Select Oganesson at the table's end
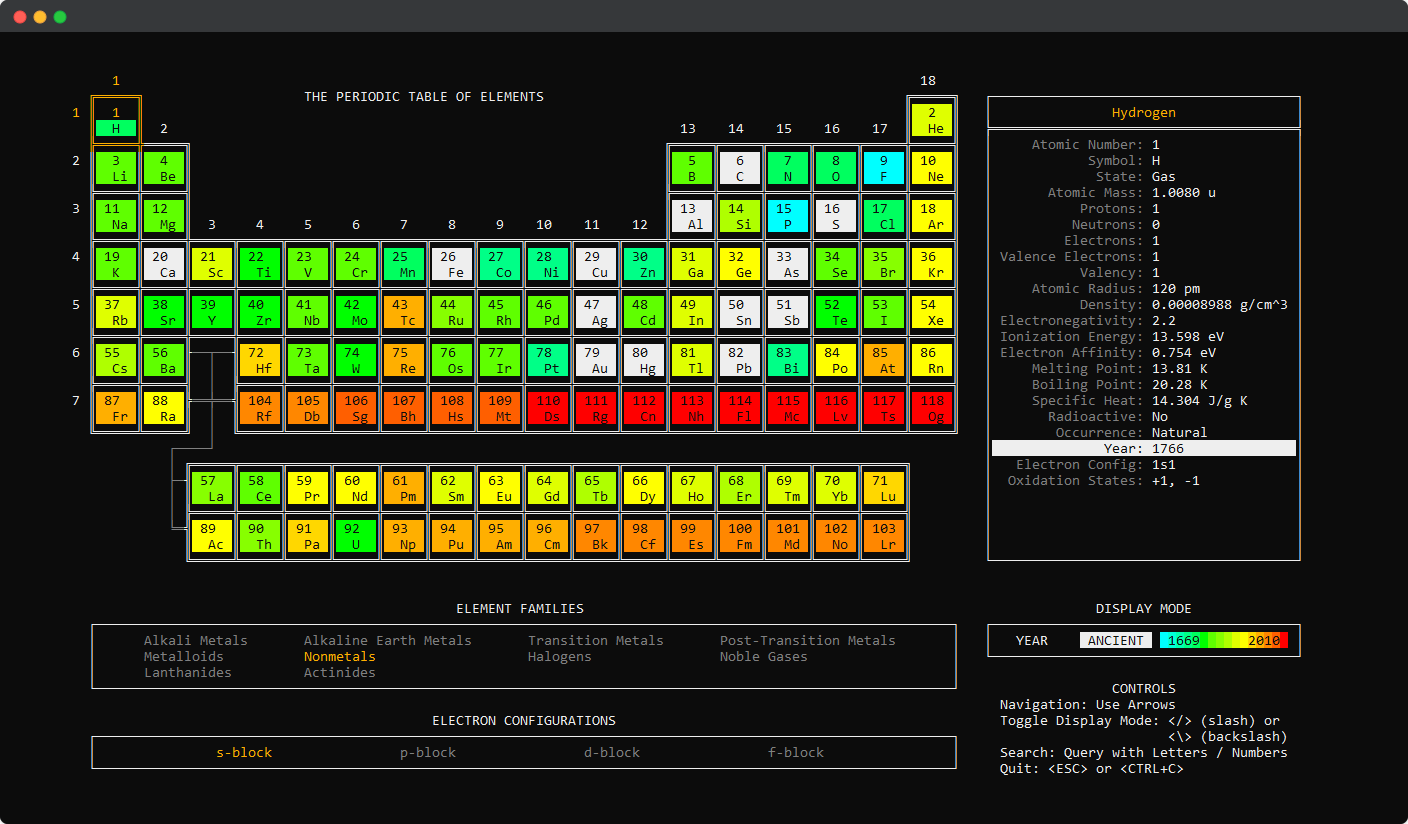 932,408
